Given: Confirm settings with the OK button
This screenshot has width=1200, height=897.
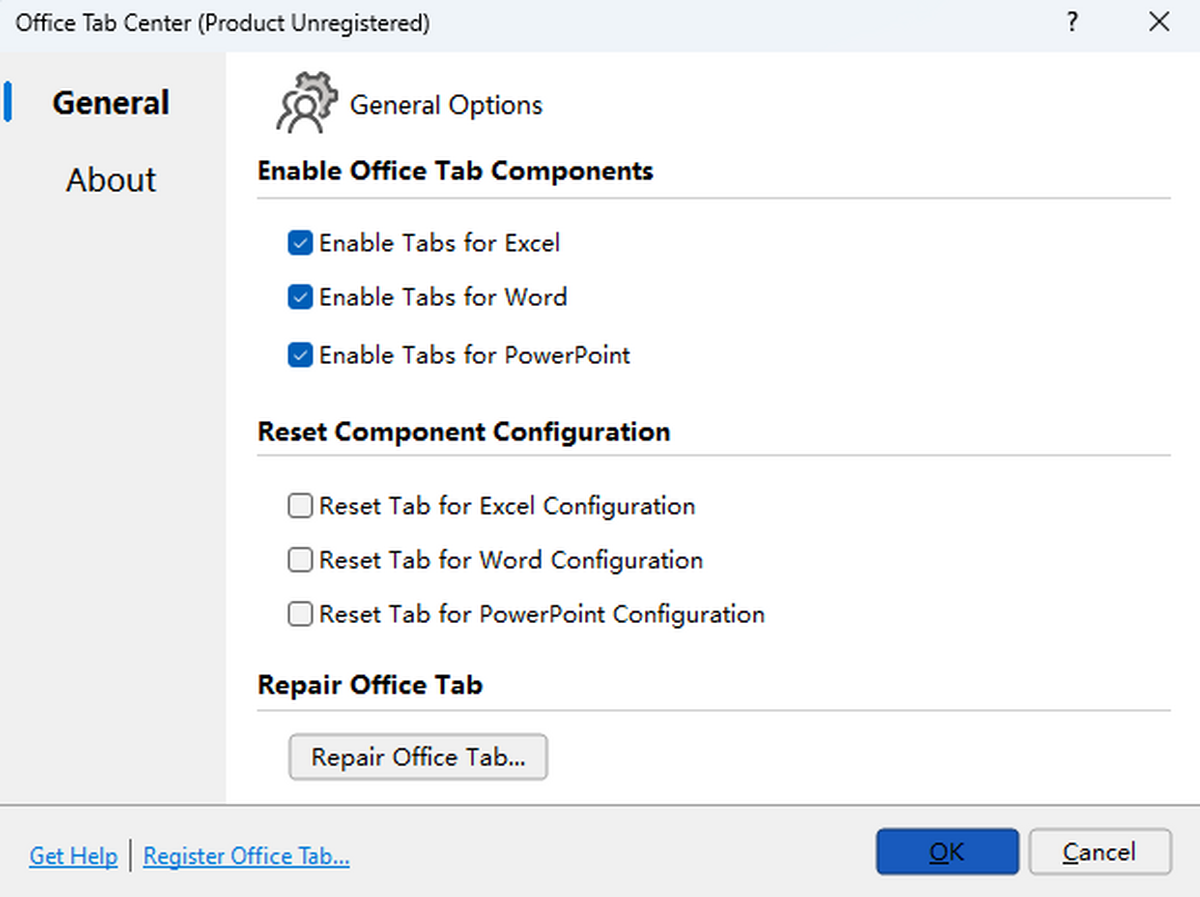Looking at the screenshot, I should click(947, 852).
